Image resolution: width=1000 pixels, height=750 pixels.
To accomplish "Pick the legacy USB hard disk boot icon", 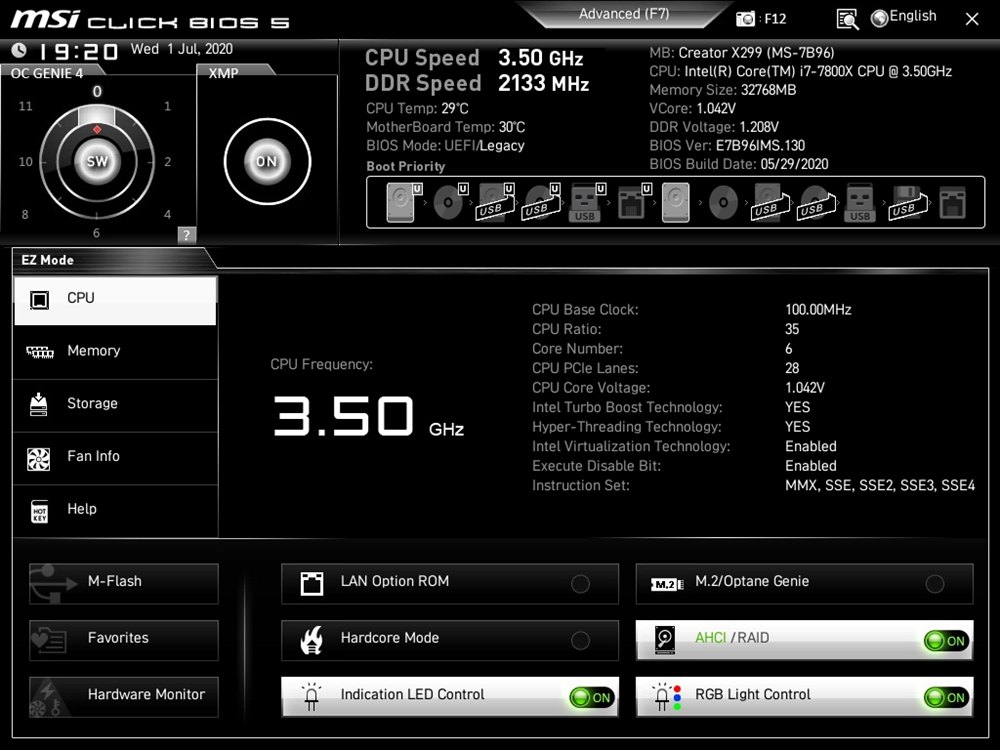I will click(x=770, y=203).
